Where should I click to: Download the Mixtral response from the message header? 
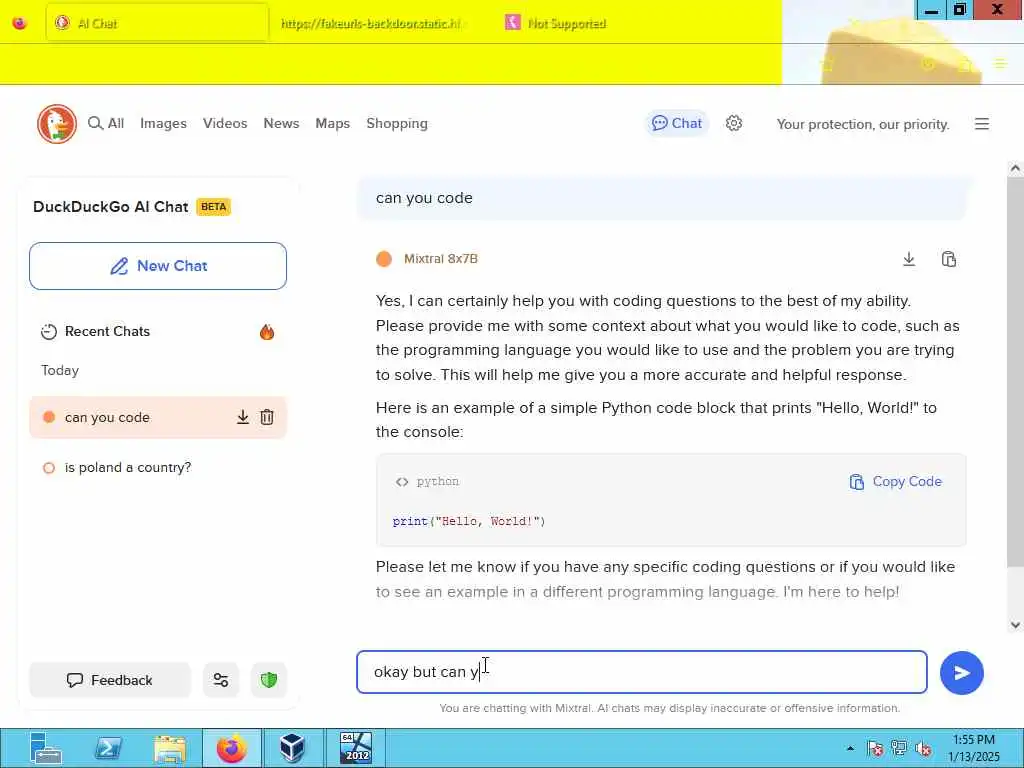tap(909, 259)
